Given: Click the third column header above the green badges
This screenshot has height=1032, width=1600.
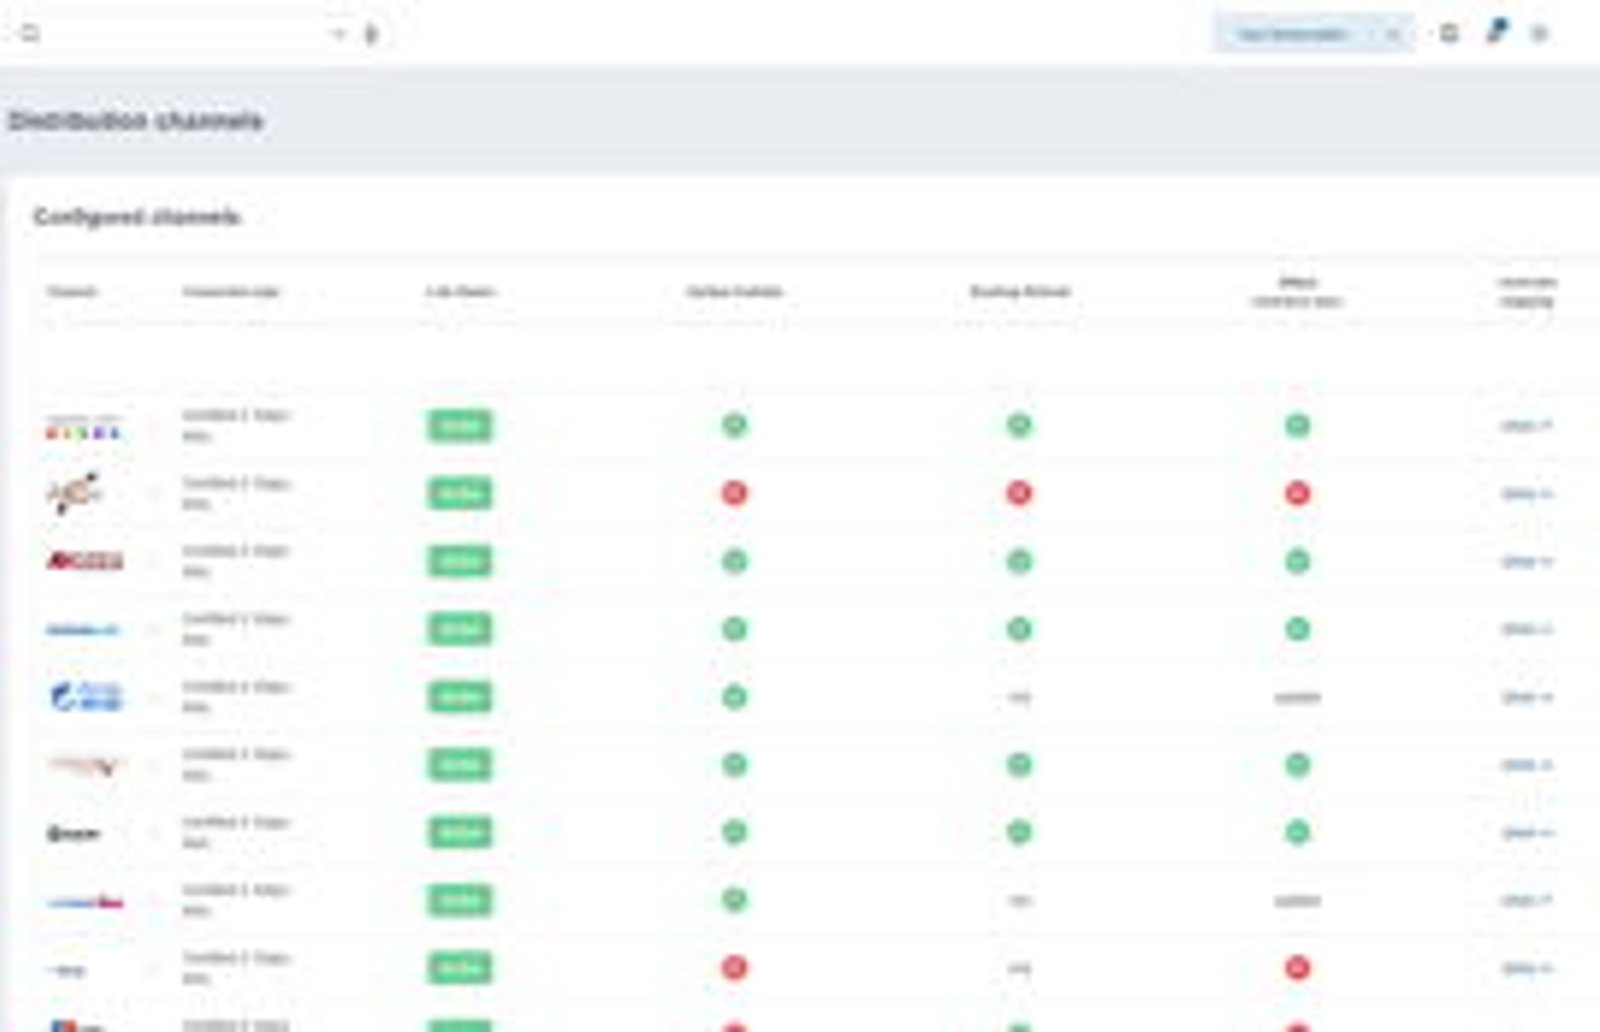Looking at the screenshot, I should [460, 292].
